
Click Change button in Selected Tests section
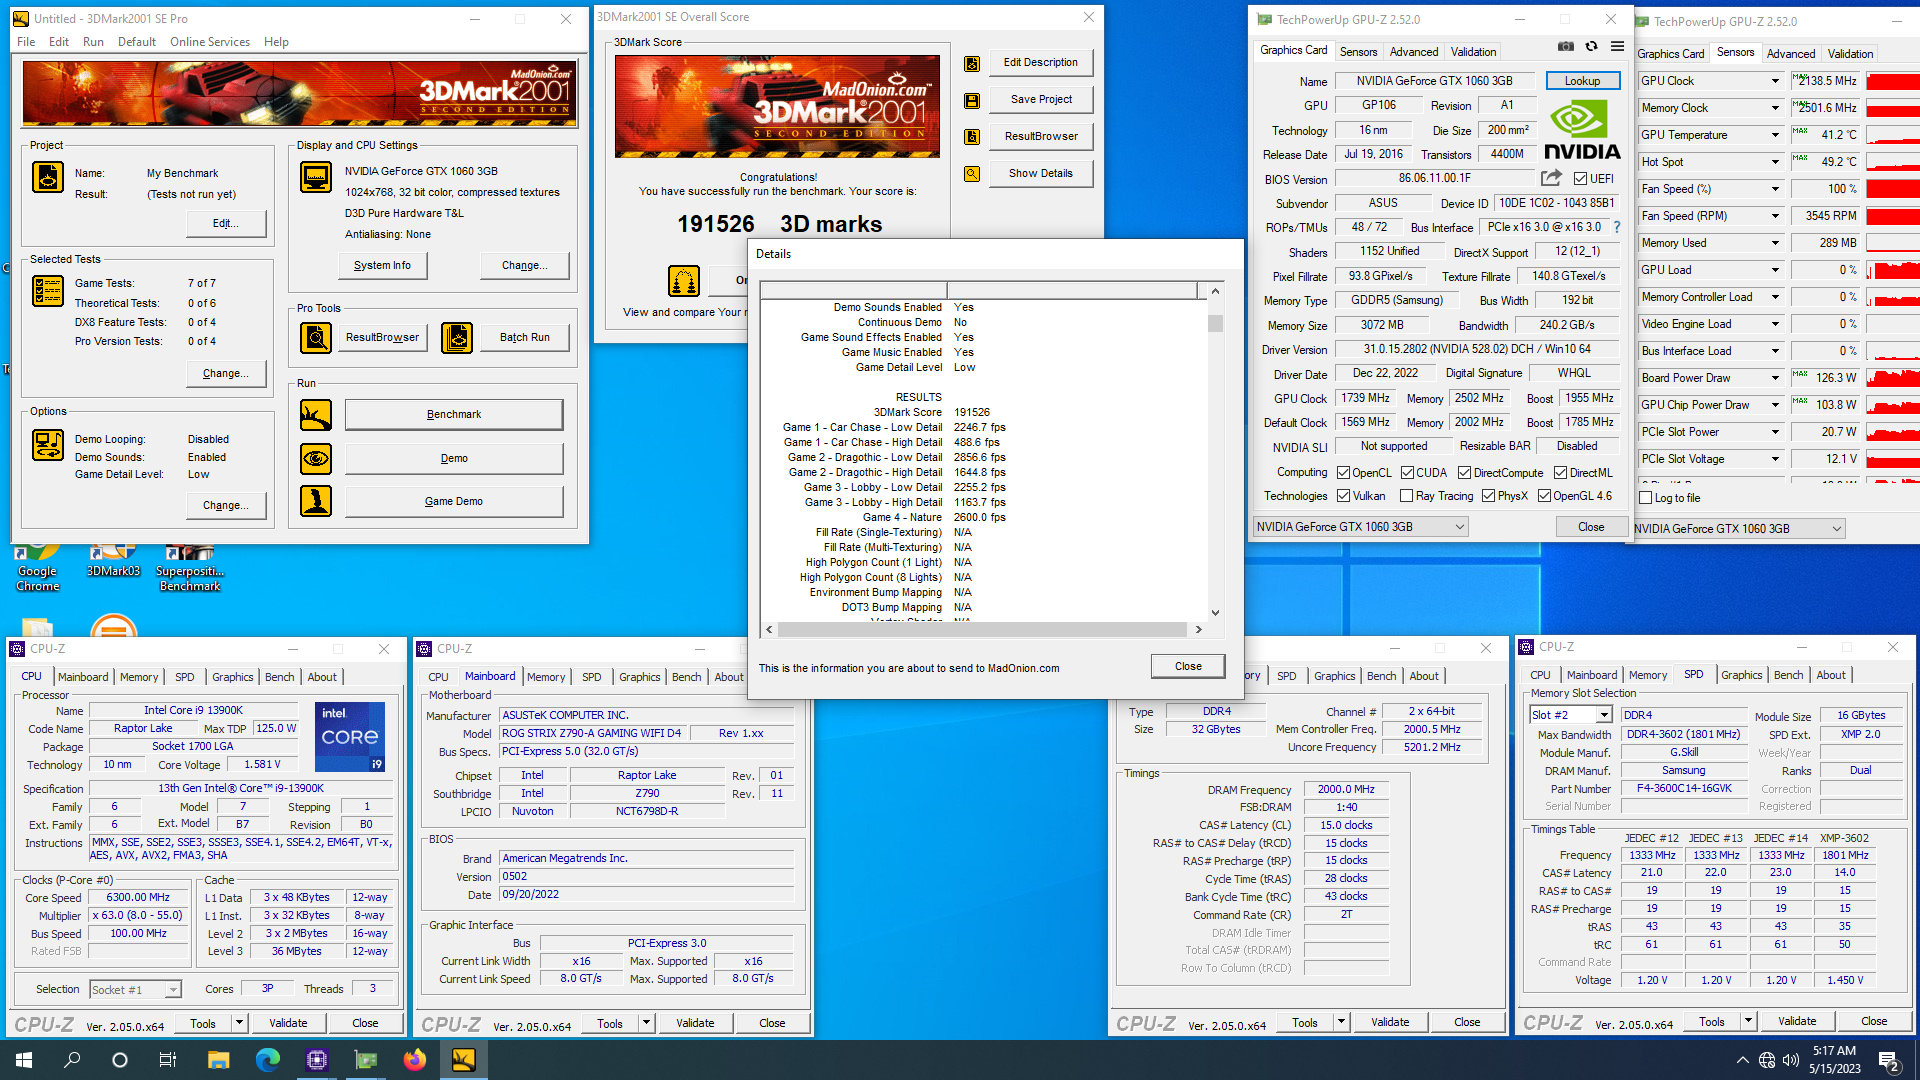pyautogui.click(x=226, y=374)
